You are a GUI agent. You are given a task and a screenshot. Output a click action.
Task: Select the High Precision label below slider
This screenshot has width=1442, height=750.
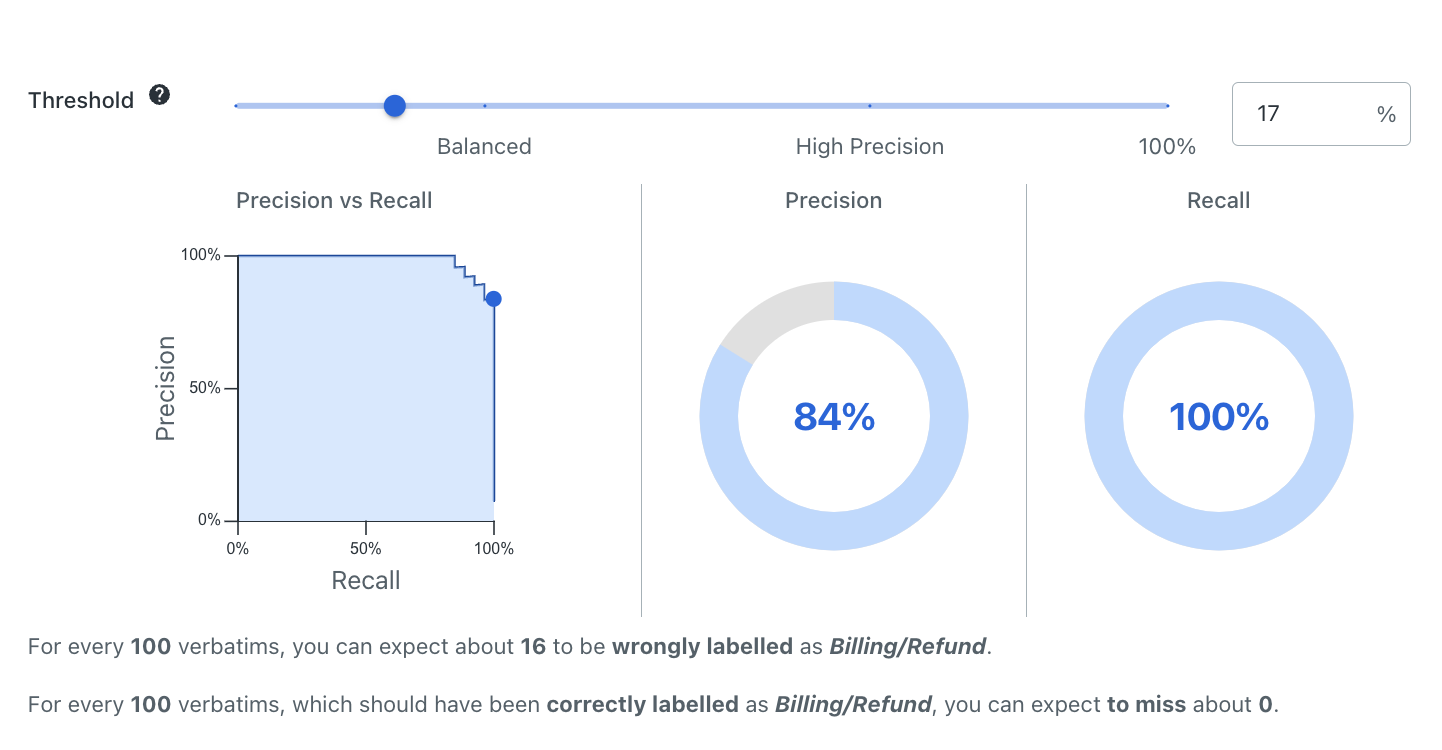click(869, 147)
